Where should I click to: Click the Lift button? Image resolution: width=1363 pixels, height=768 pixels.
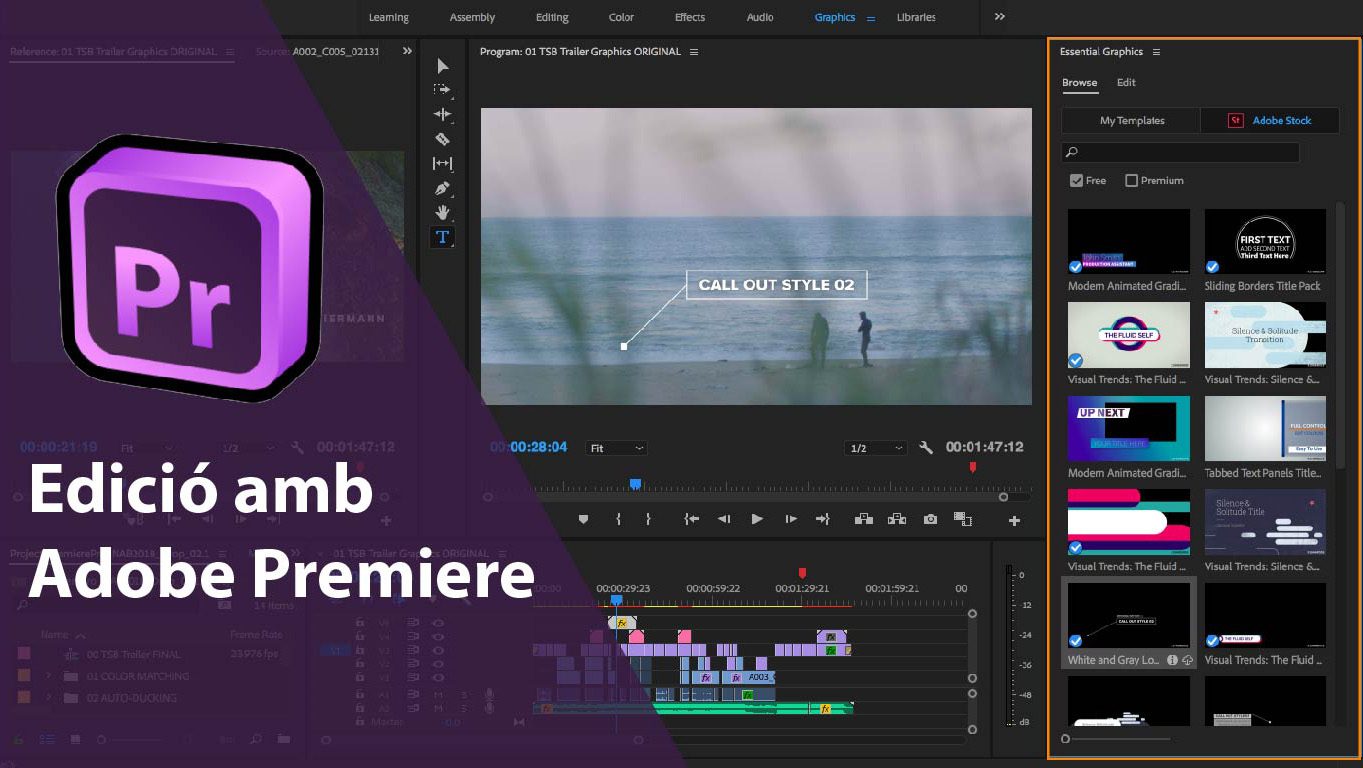pyautogui.click(x=864, y=519)
